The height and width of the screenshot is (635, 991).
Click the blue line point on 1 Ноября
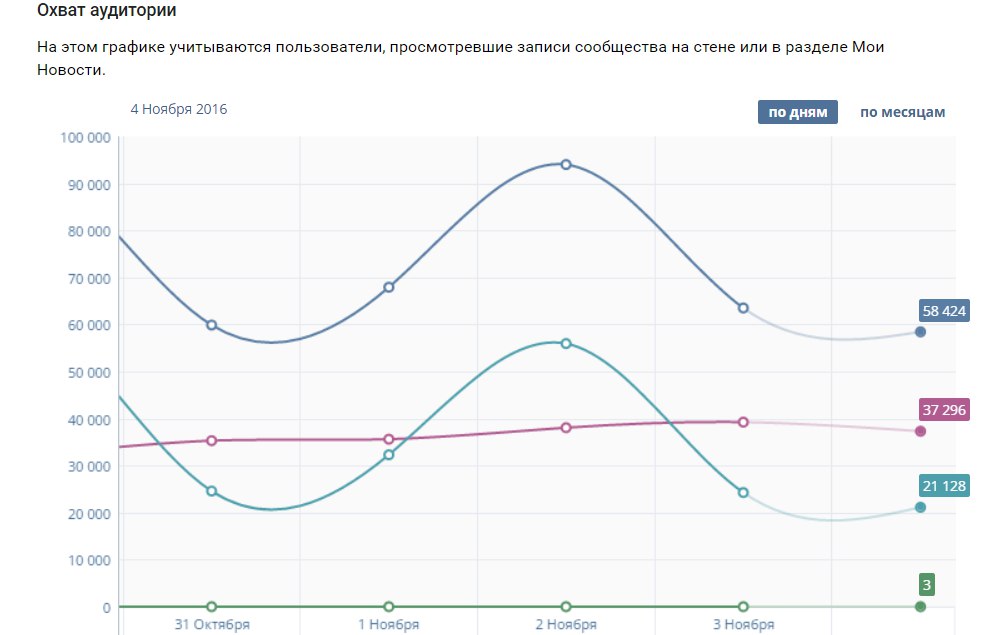pyautogui.click(x=389, y=287)
